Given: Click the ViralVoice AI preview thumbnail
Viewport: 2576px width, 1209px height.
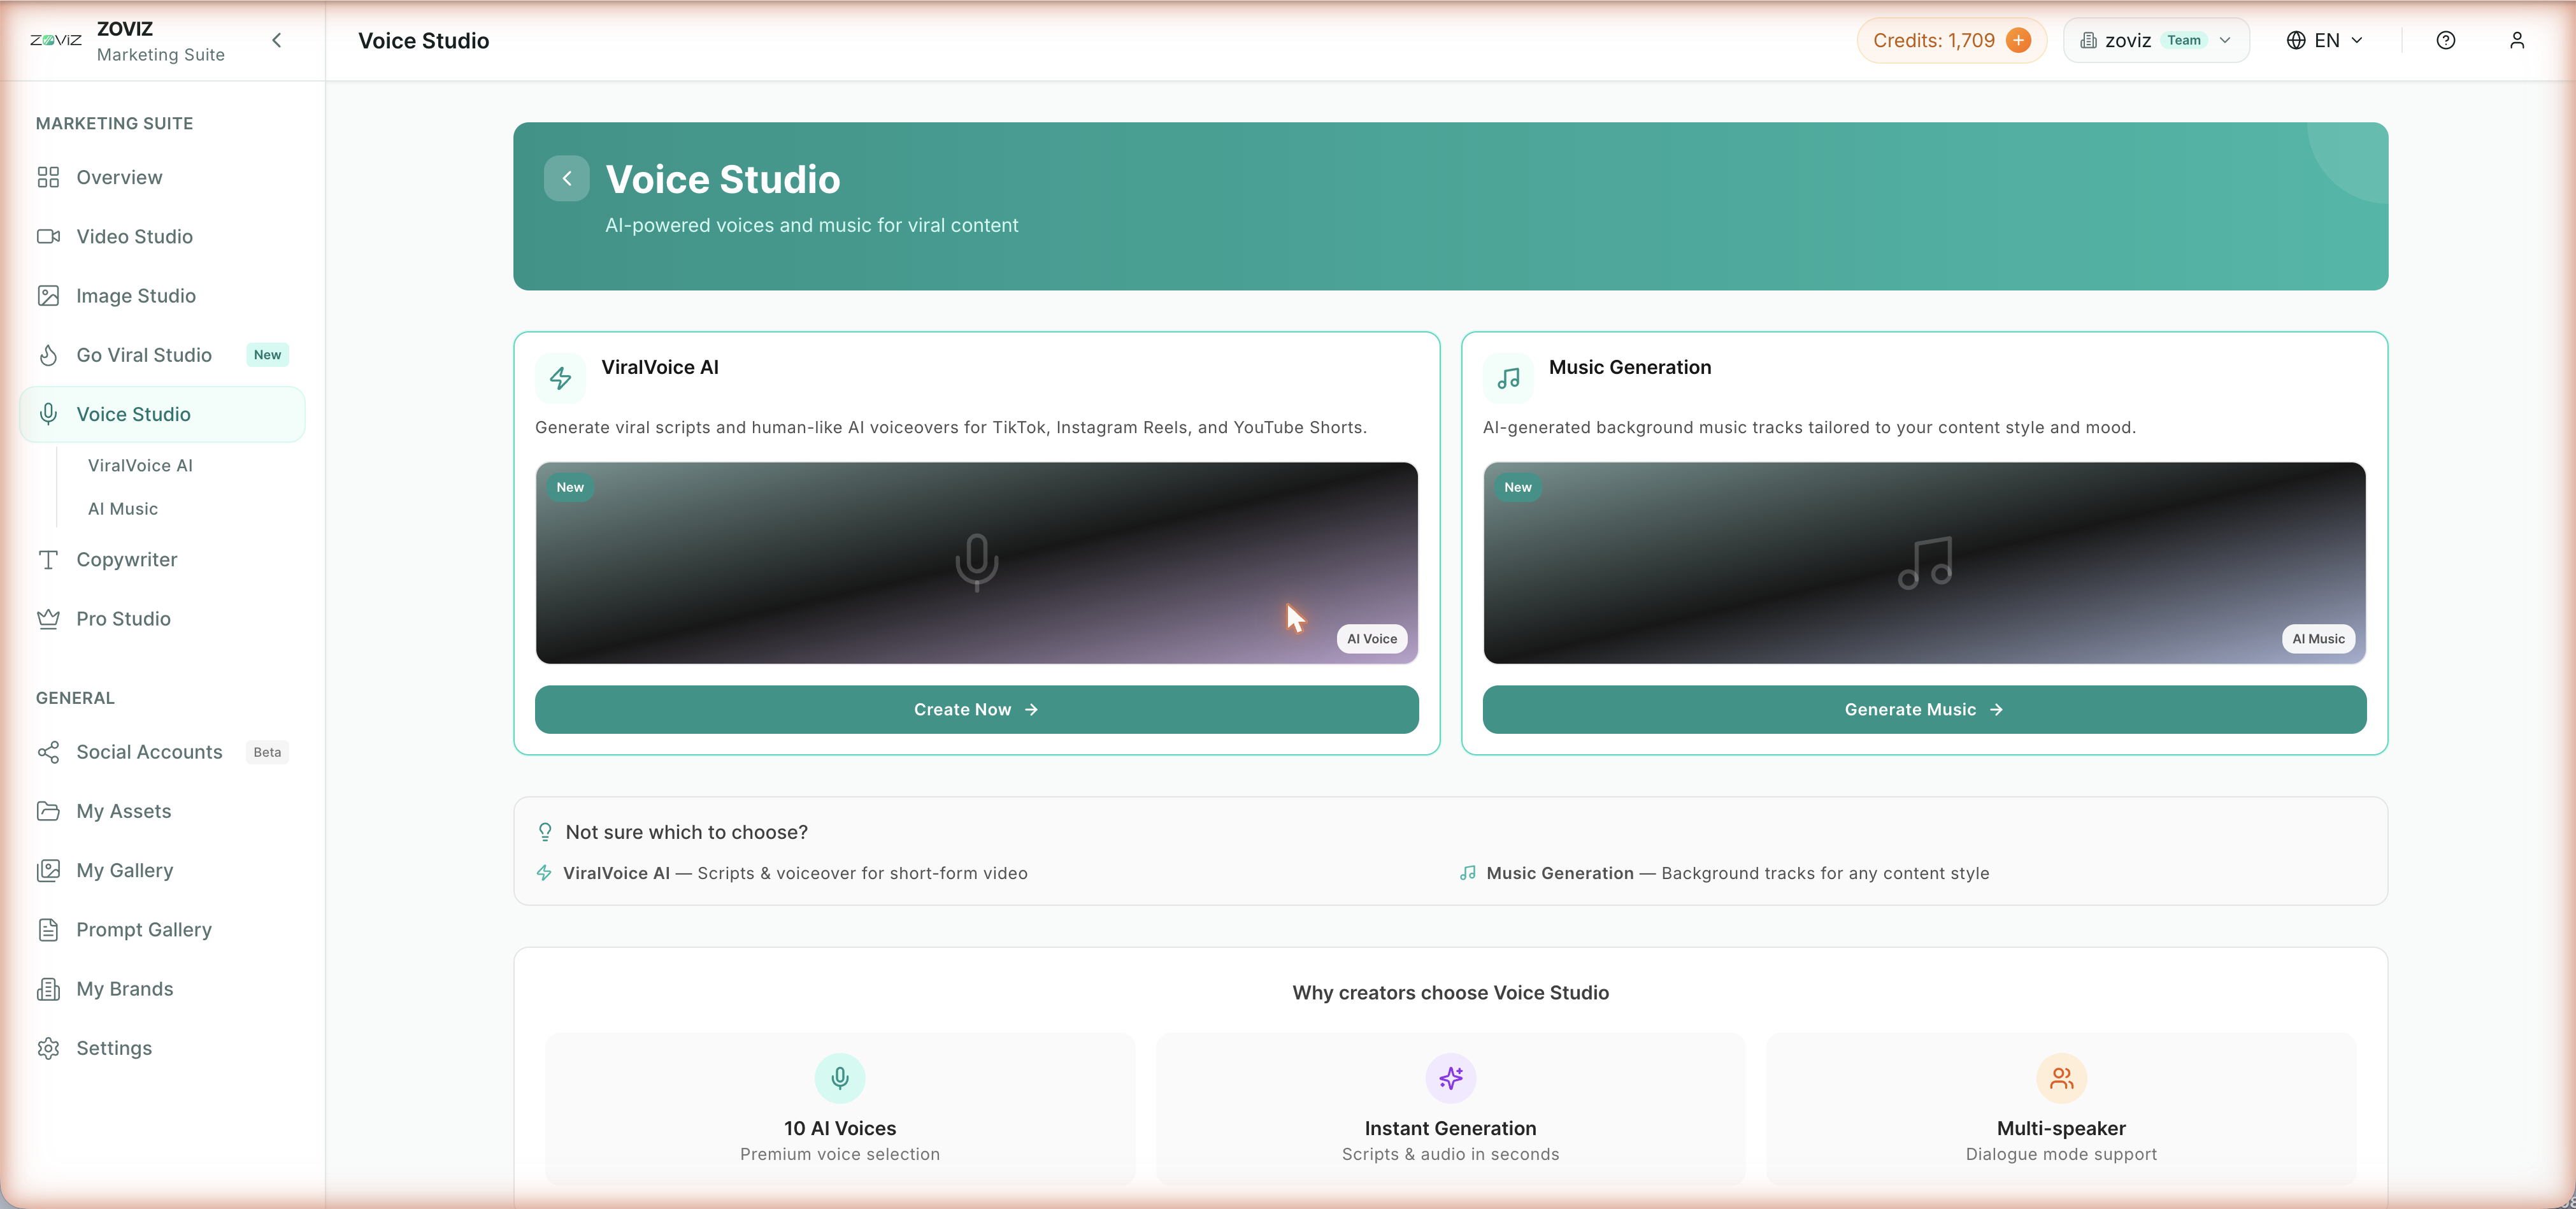Looking at the screenshot, I should (x=977, y=563).
